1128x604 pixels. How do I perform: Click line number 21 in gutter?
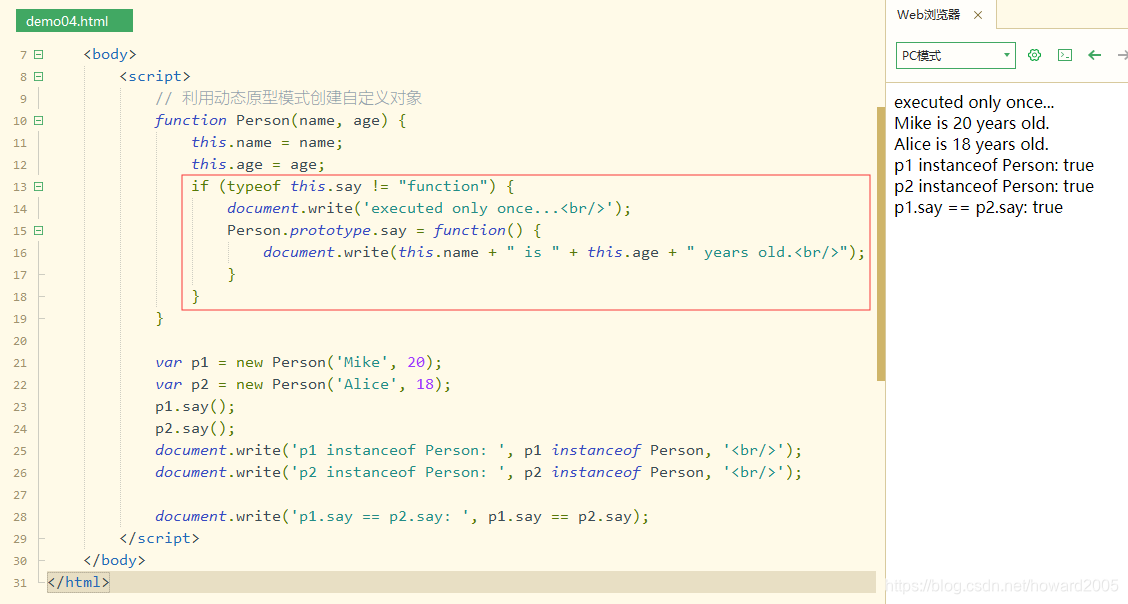point(20,363)
